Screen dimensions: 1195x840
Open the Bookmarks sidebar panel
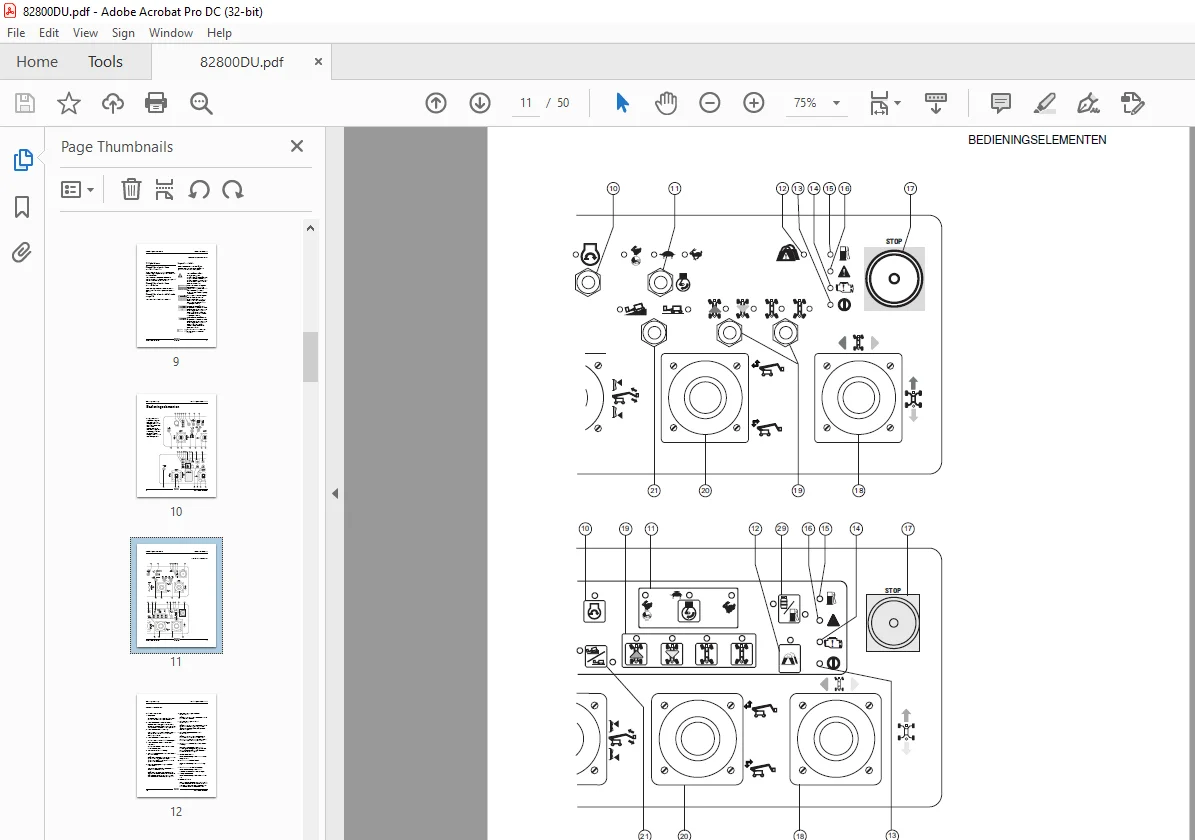[x=22, y=207]
